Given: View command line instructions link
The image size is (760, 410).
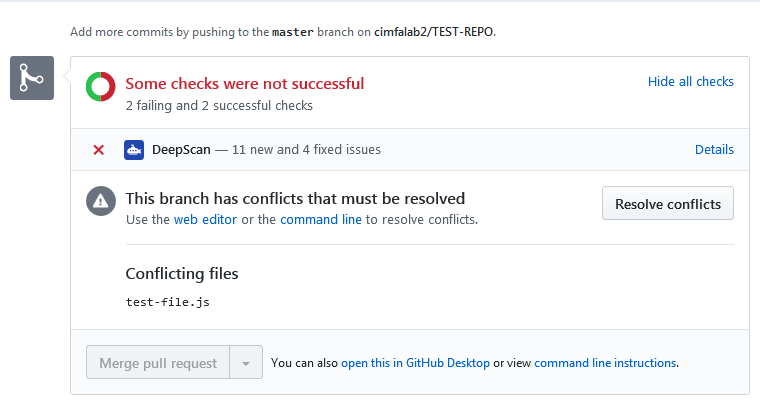Looking at the screenshot, I should (x=605, y=363).
